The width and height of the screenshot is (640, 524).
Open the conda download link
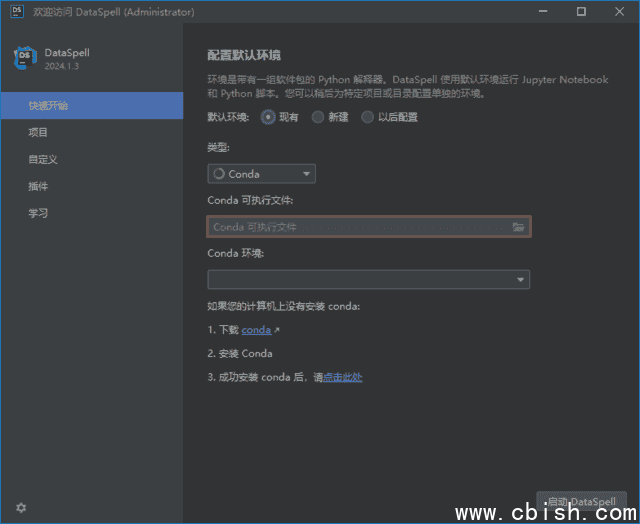click(256, 330)
